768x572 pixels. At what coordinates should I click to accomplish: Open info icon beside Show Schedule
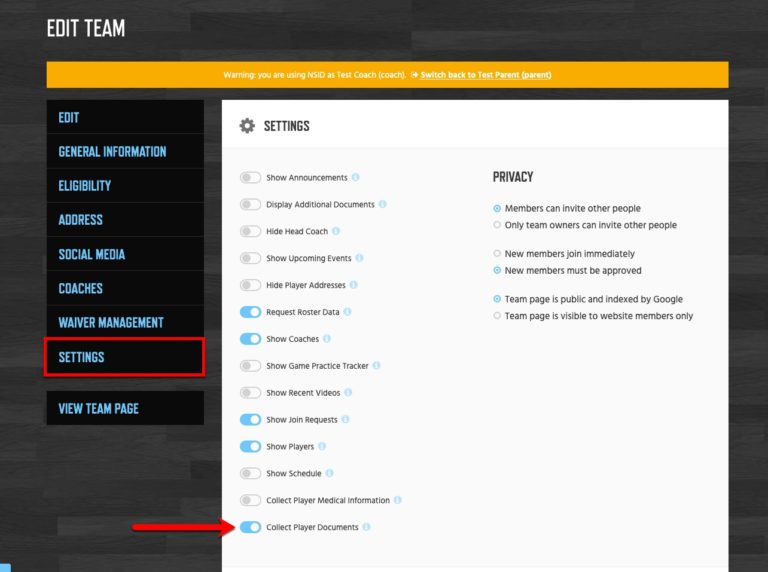pos(330,473)
